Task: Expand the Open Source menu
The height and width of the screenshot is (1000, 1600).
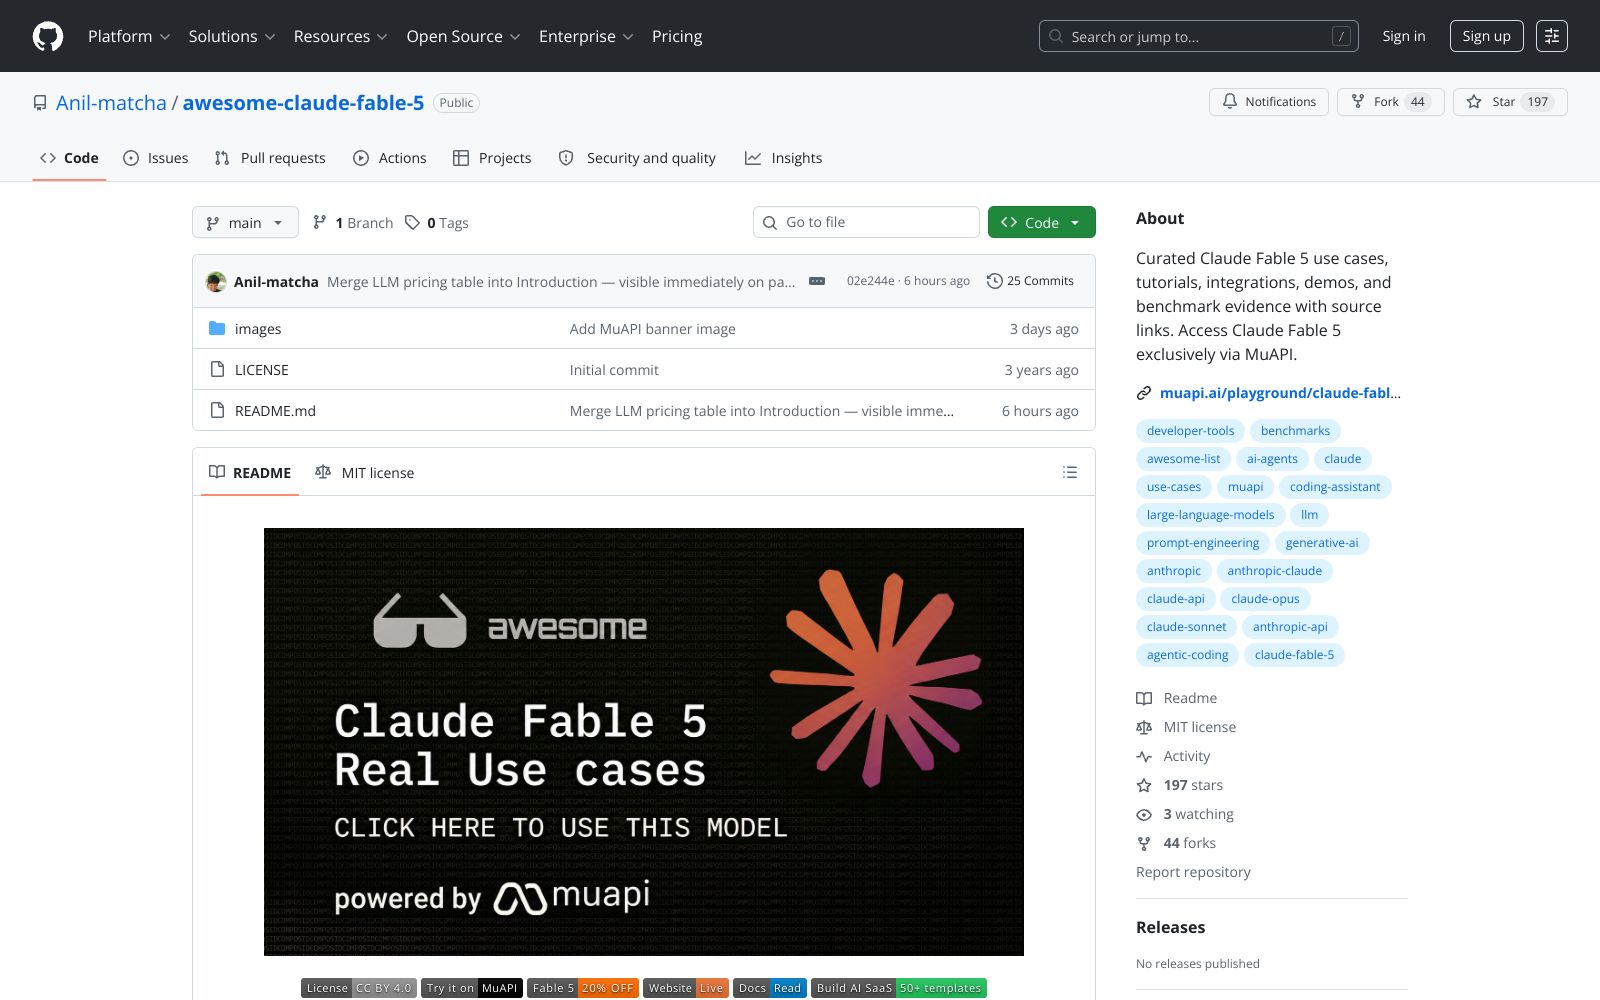Action: (463, 36)
